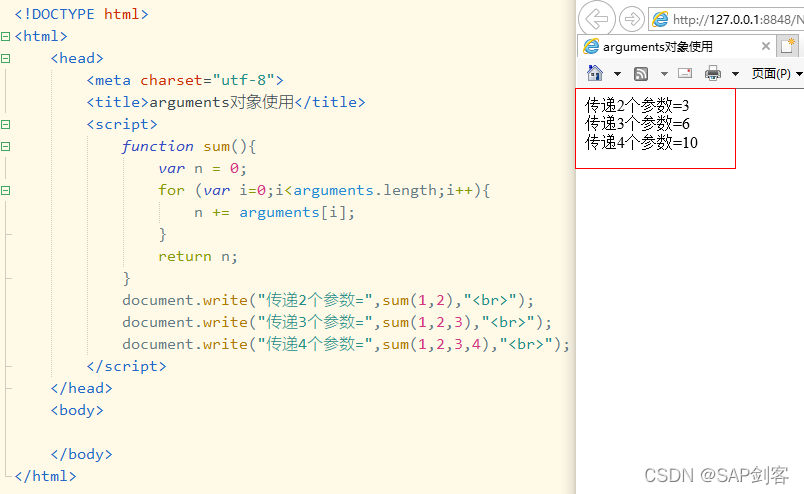The image size is (804, 494).
Task: Click the meta charset="utf-8" line
Action: pos(185,81)
